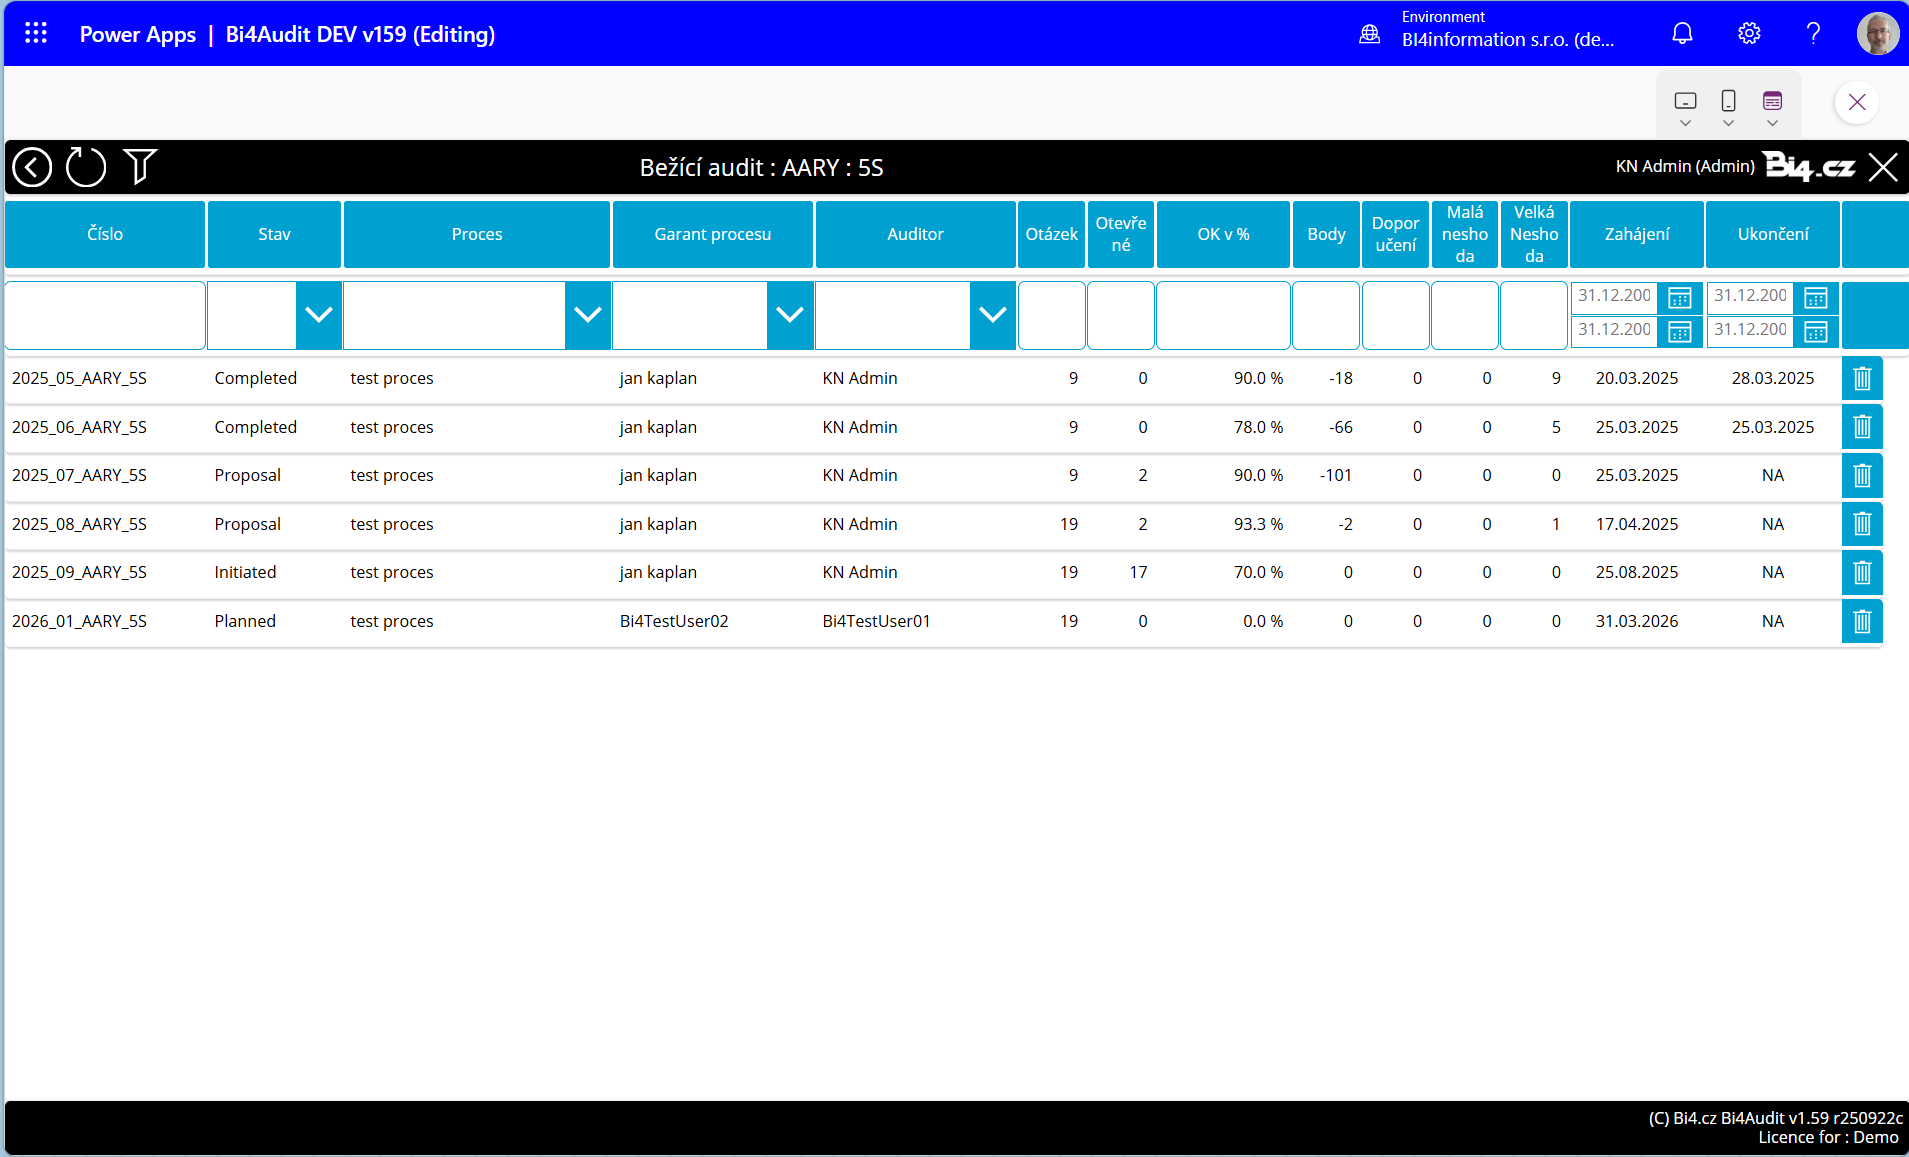The width and height of the screenshot is (1909, 1157).
Task: Open calendar for second Ukončení date filter
Action: [1815, 332]
